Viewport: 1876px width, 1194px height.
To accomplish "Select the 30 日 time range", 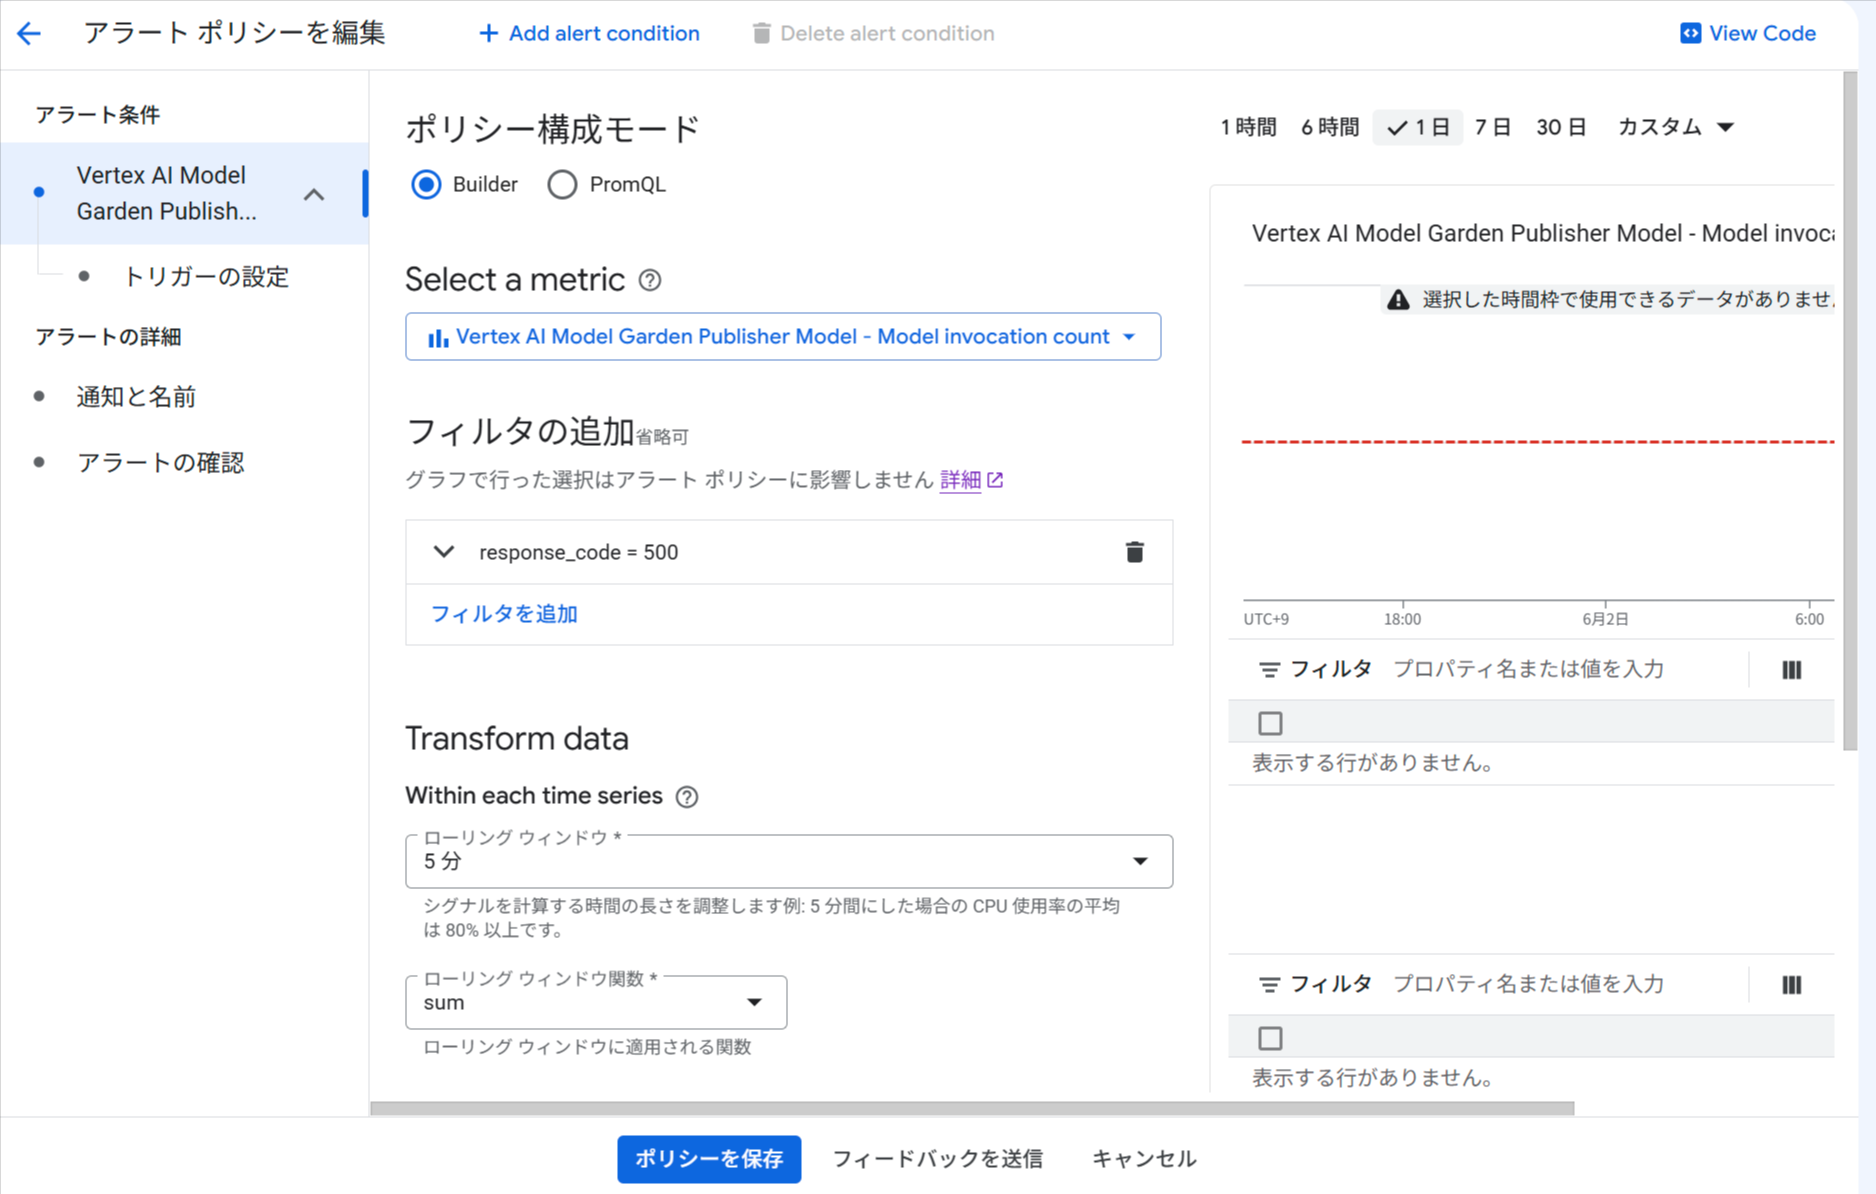I will coord(1561,127).
